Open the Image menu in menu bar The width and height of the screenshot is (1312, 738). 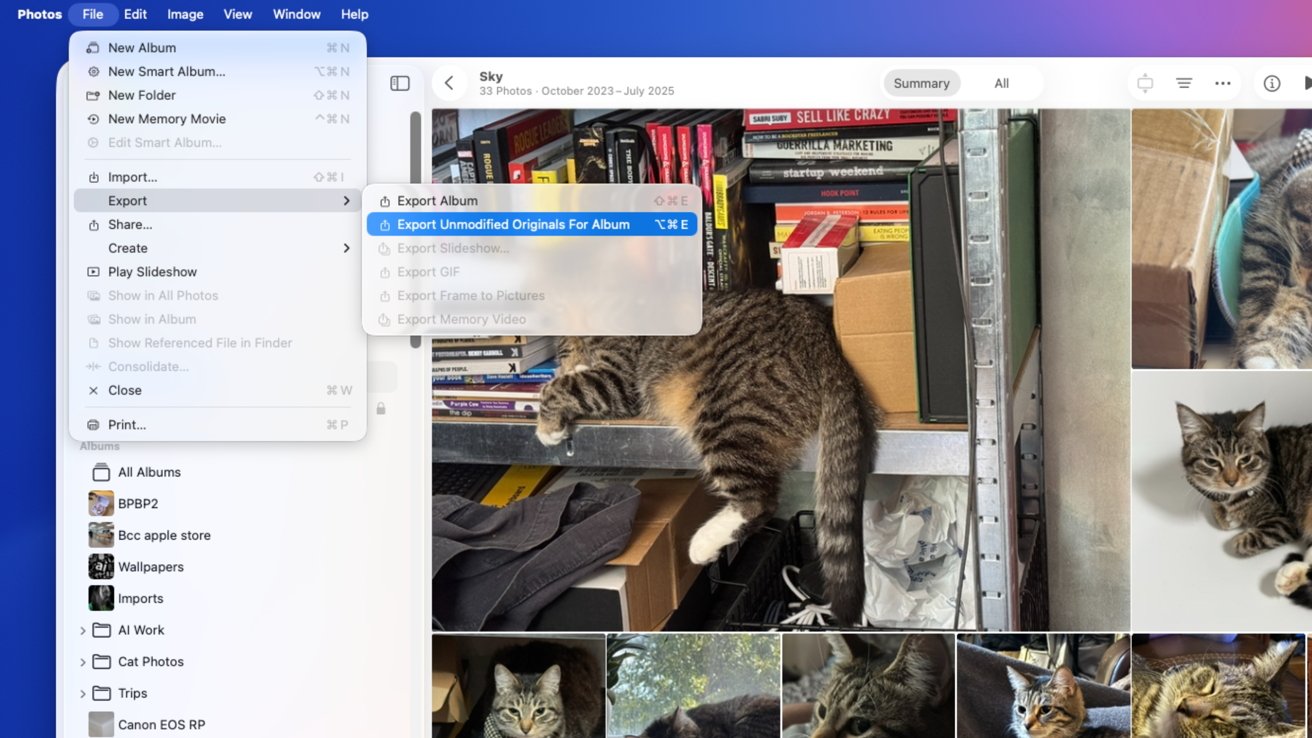pos(185,14)
